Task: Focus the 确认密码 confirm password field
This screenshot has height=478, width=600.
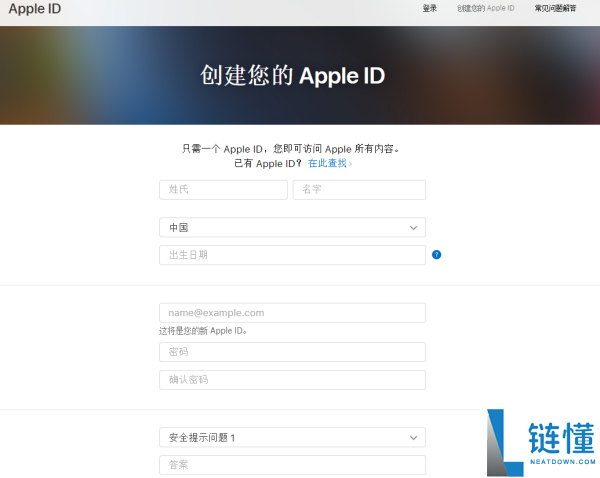Action: point(292,380)
